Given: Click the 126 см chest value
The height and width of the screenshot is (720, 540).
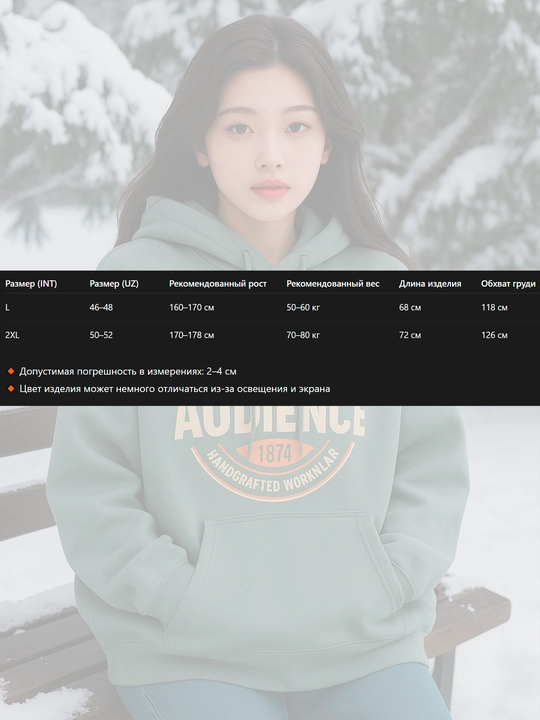Looking at the screenshot, I should 494,335.
